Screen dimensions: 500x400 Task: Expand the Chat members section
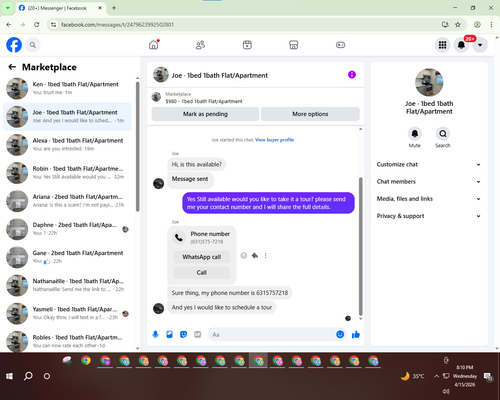click(429, 182)
